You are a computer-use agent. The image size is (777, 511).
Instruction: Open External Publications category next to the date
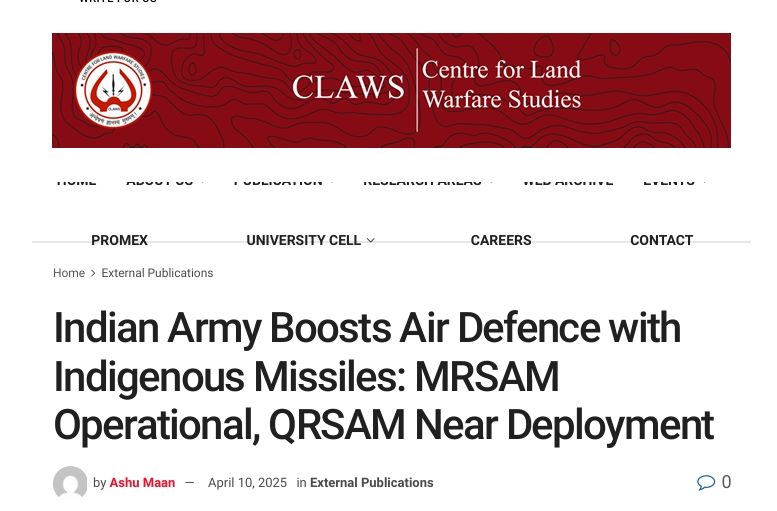372,483
